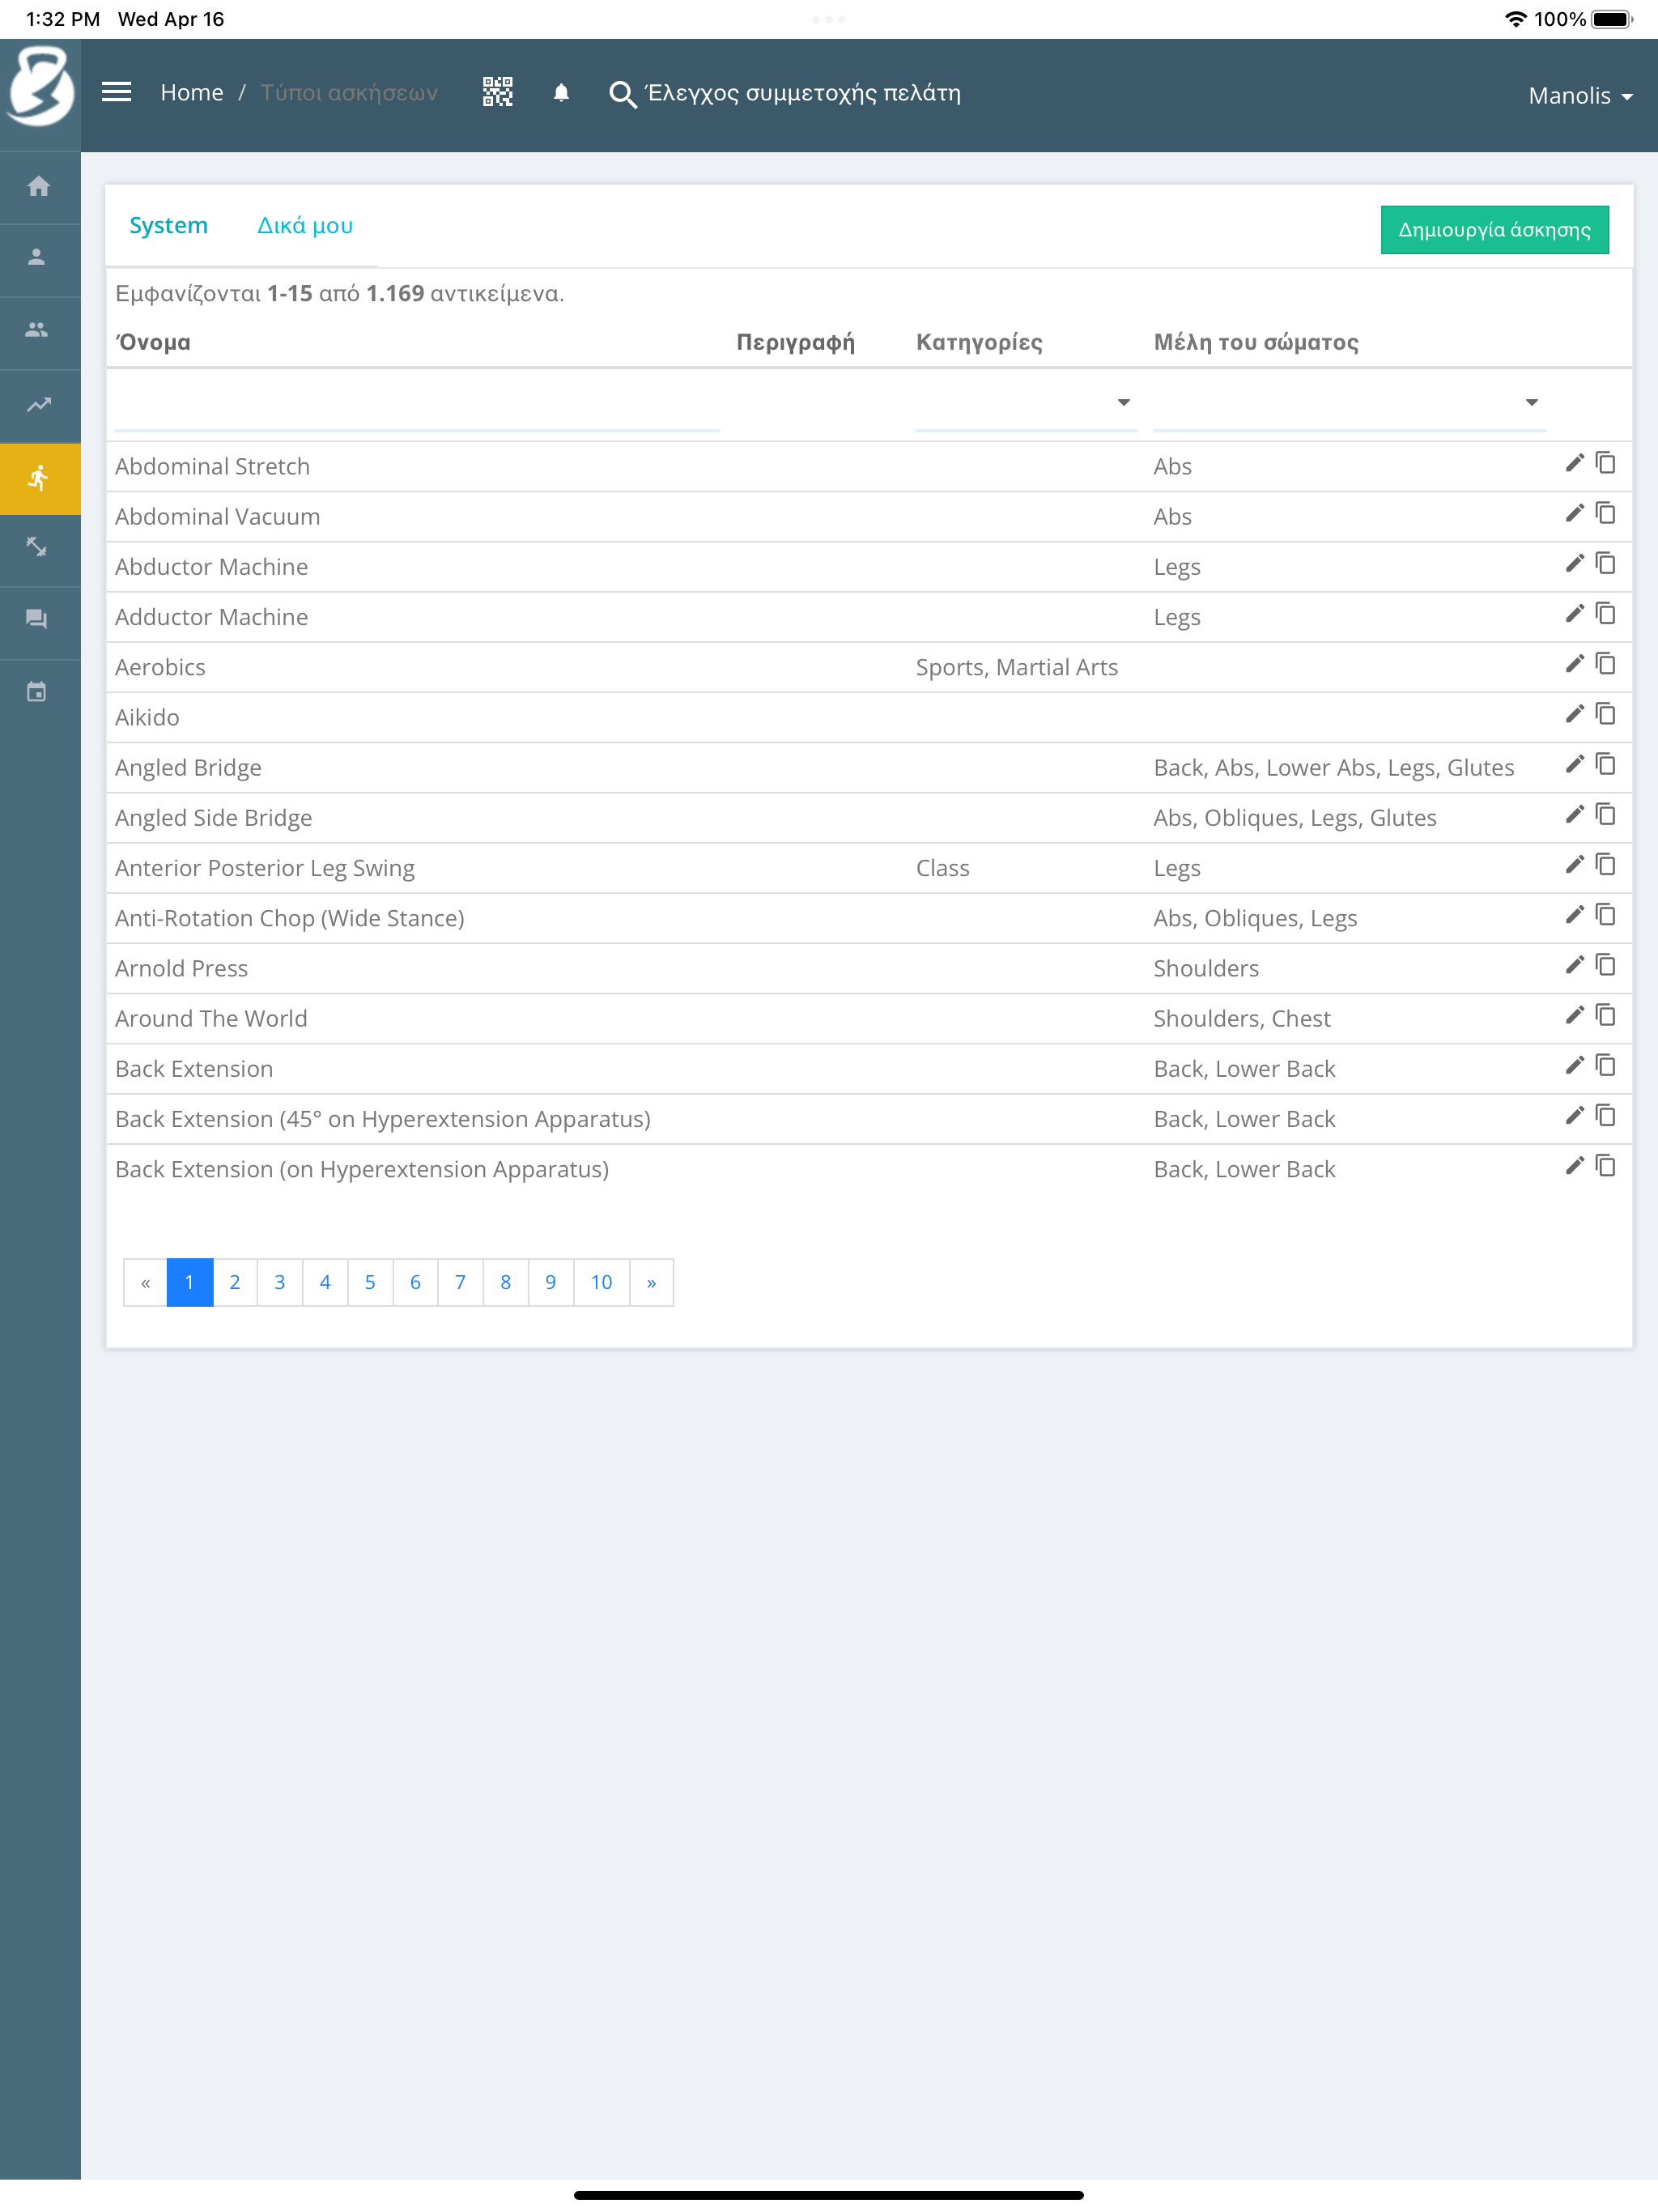Expand the Μέλη του σώματος filter dropdown
Screen dimensions: 1658x2212
1349,403
